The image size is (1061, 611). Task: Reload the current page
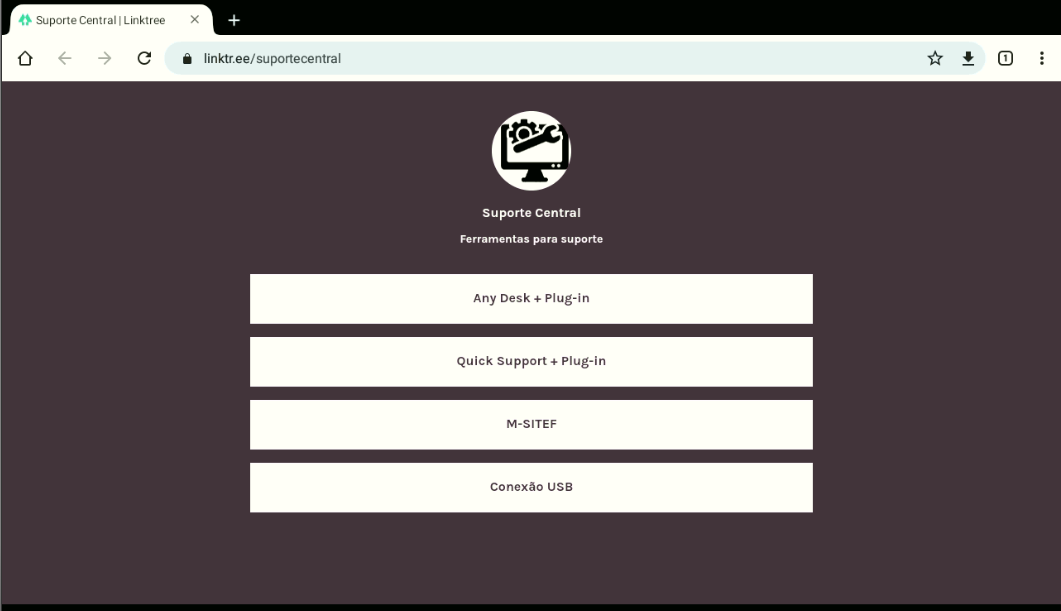[x=144, y=58]
